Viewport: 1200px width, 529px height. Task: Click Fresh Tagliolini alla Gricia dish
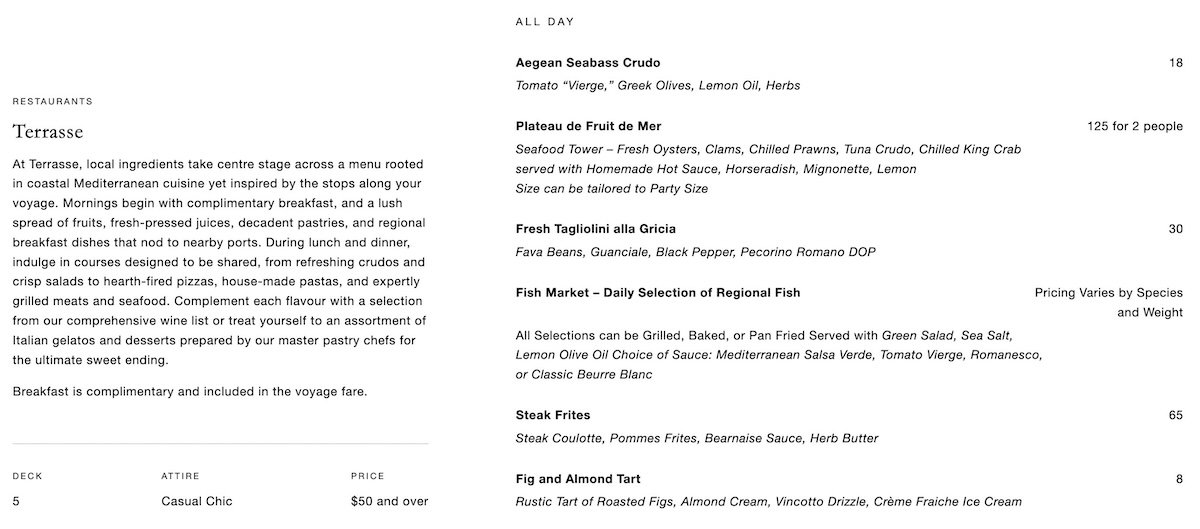coord(596,229)
